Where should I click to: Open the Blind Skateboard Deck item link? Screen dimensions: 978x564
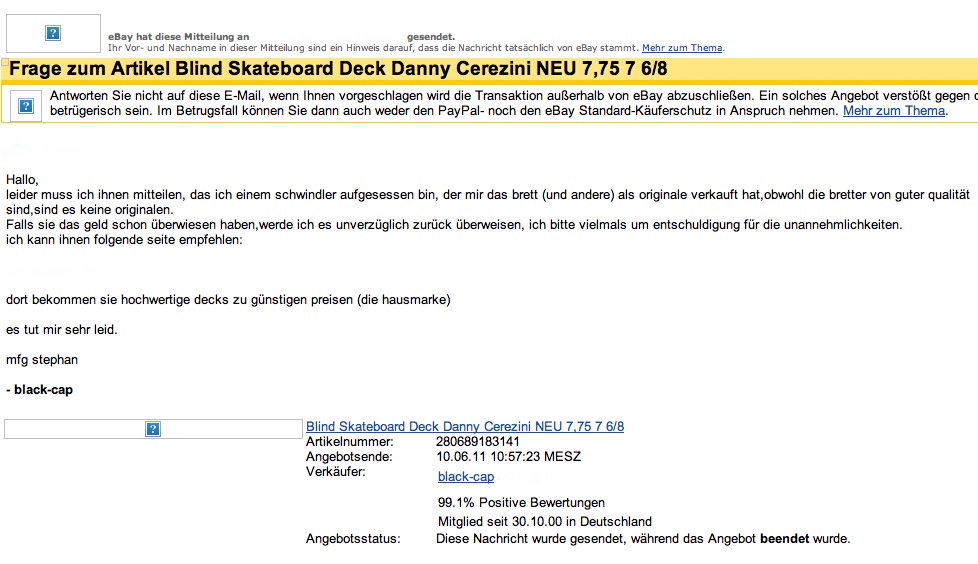[x=464, y=426]
